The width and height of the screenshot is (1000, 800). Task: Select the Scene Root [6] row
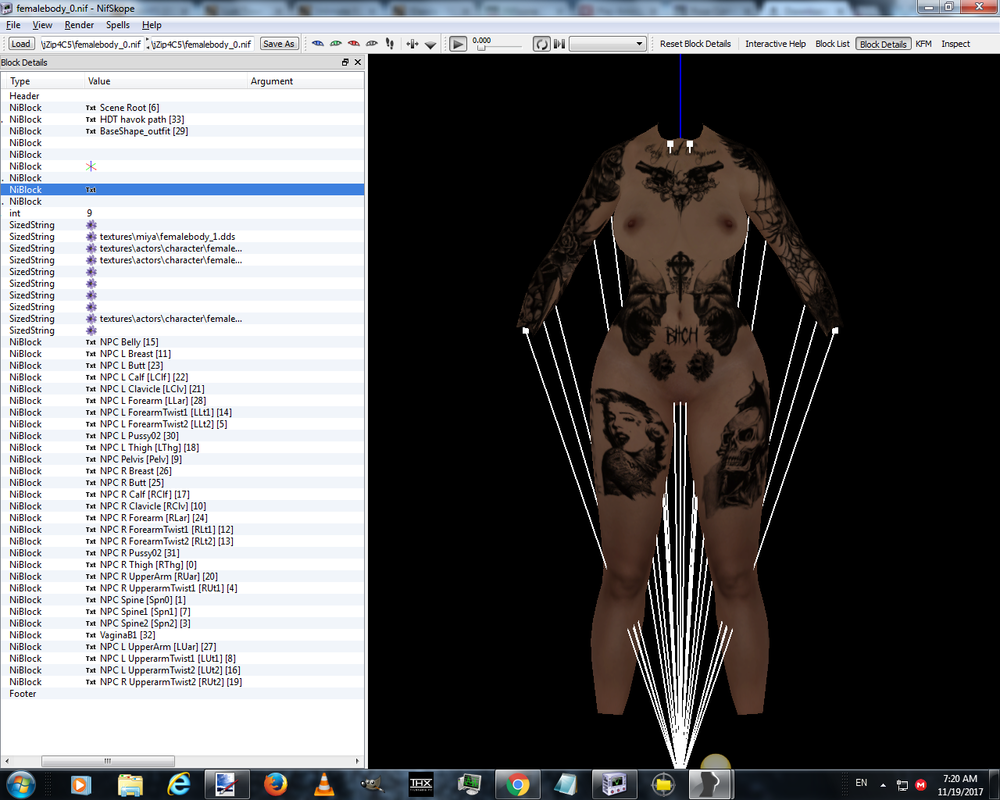182,108
